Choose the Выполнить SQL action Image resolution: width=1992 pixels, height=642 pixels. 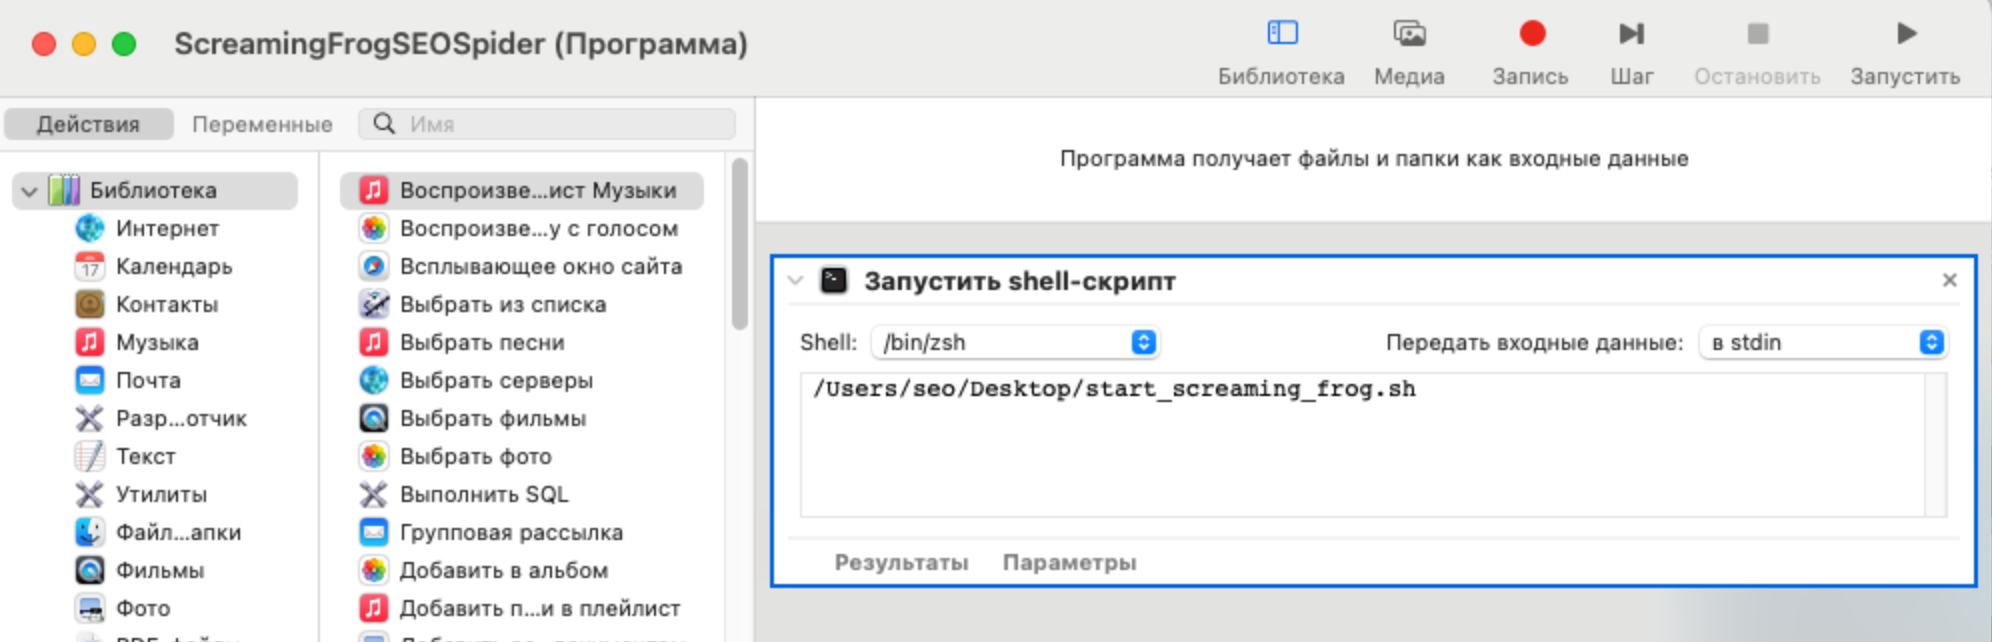pos(483,495)
